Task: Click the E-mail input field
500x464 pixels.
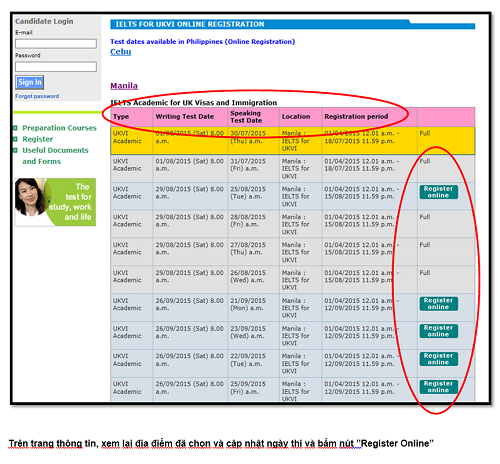Action: pyautogui.click(x=56, y=44)
